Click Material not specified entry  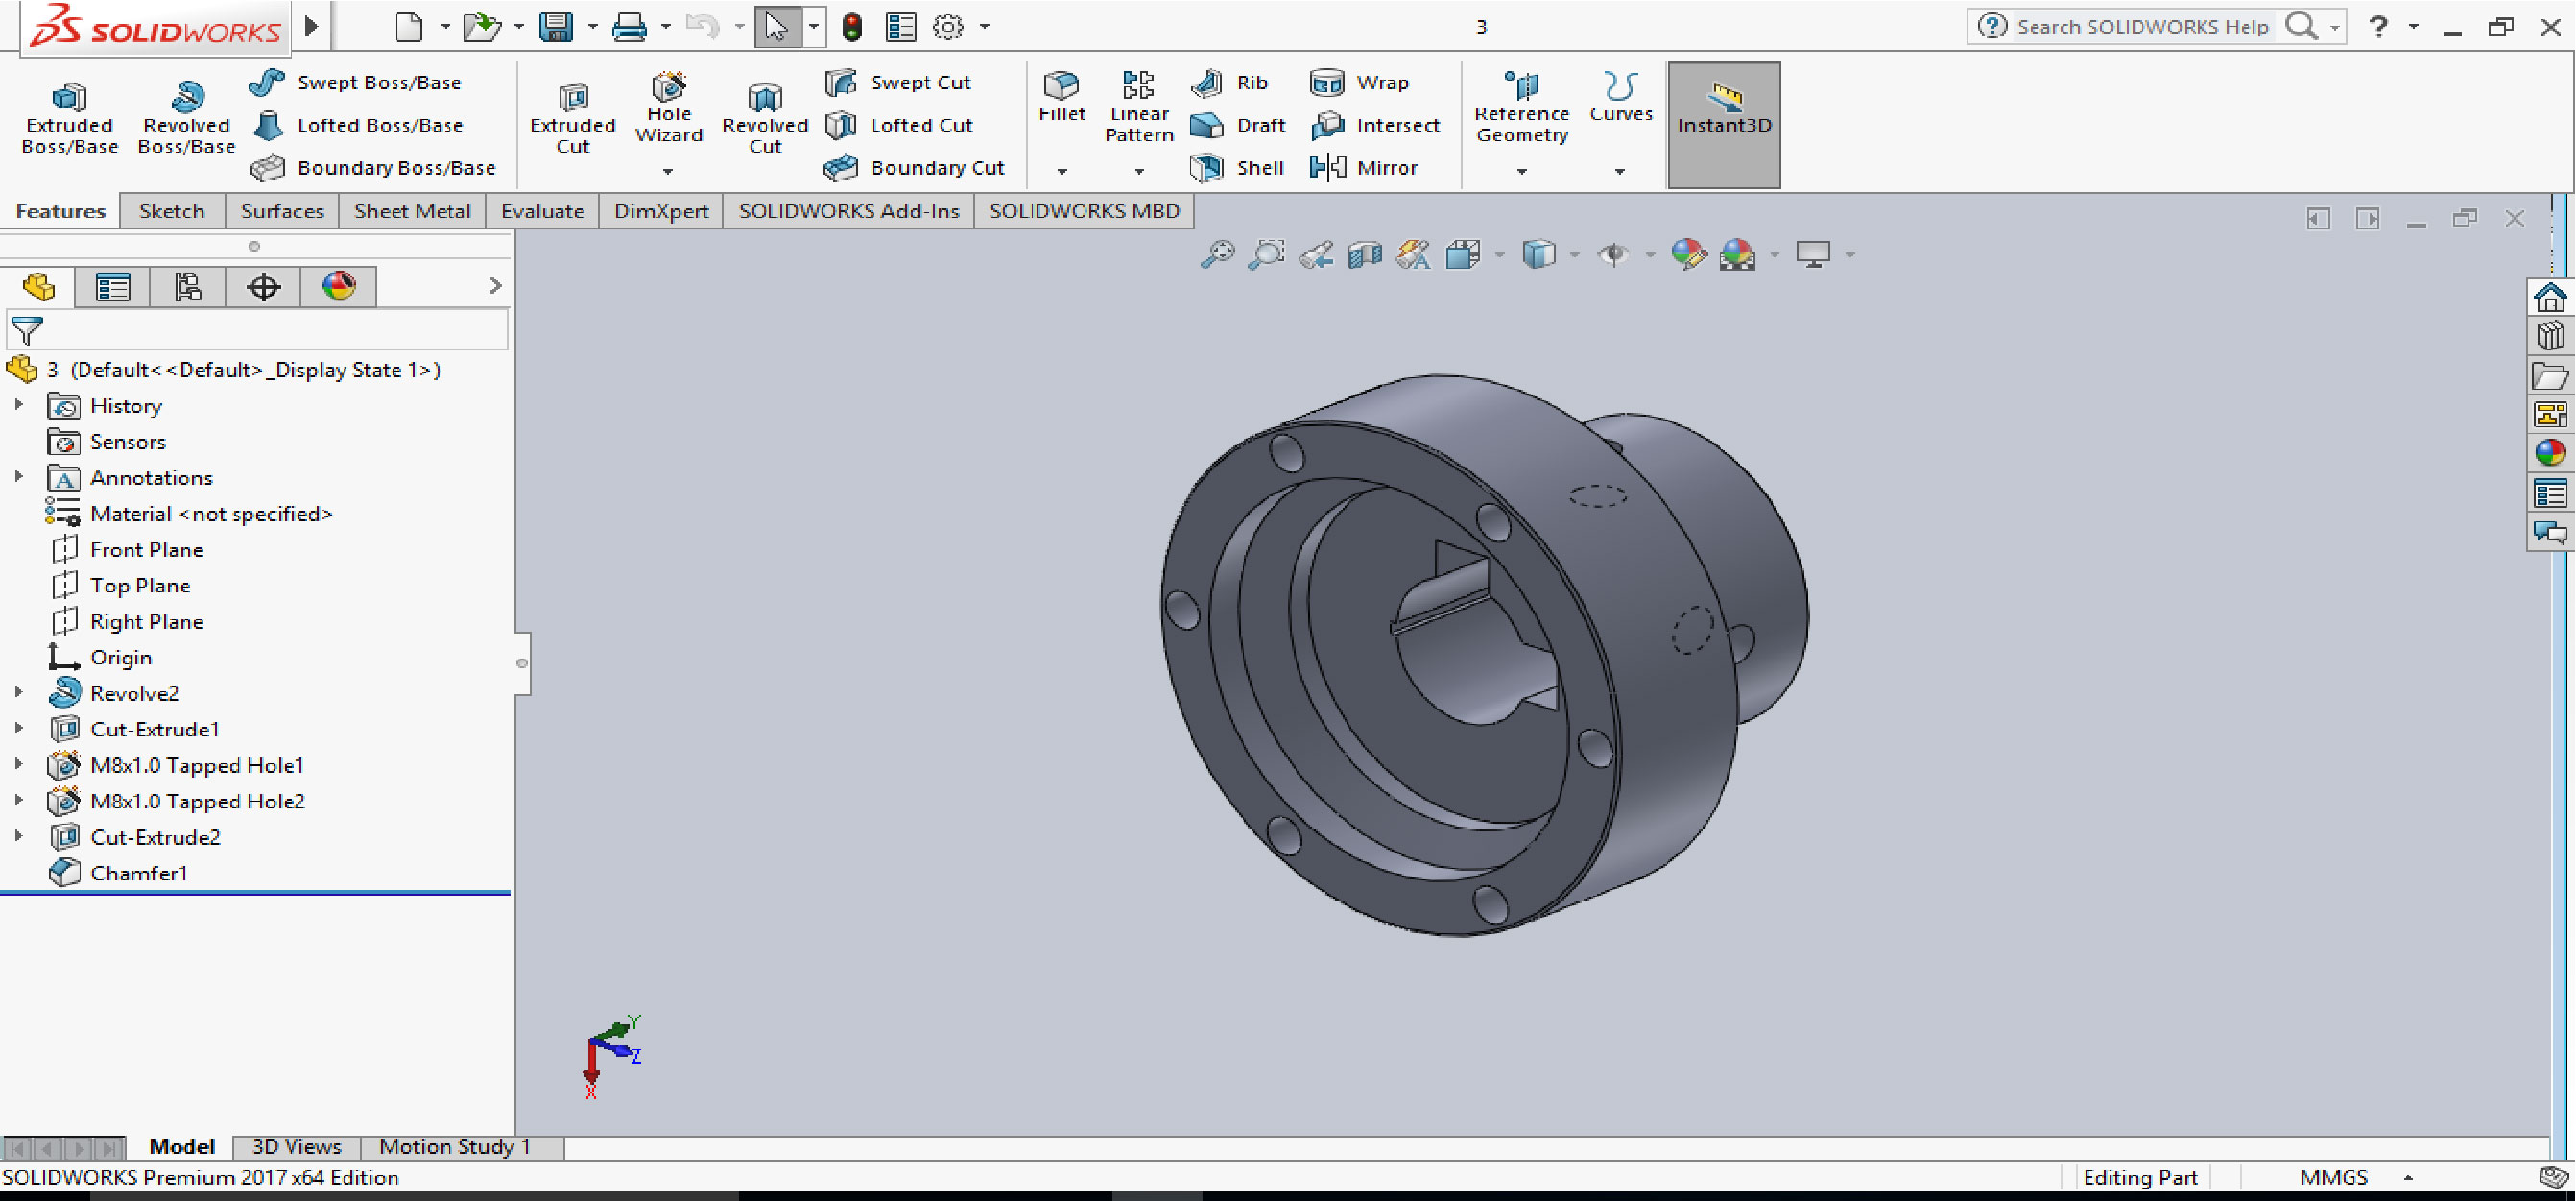[189, 513]
